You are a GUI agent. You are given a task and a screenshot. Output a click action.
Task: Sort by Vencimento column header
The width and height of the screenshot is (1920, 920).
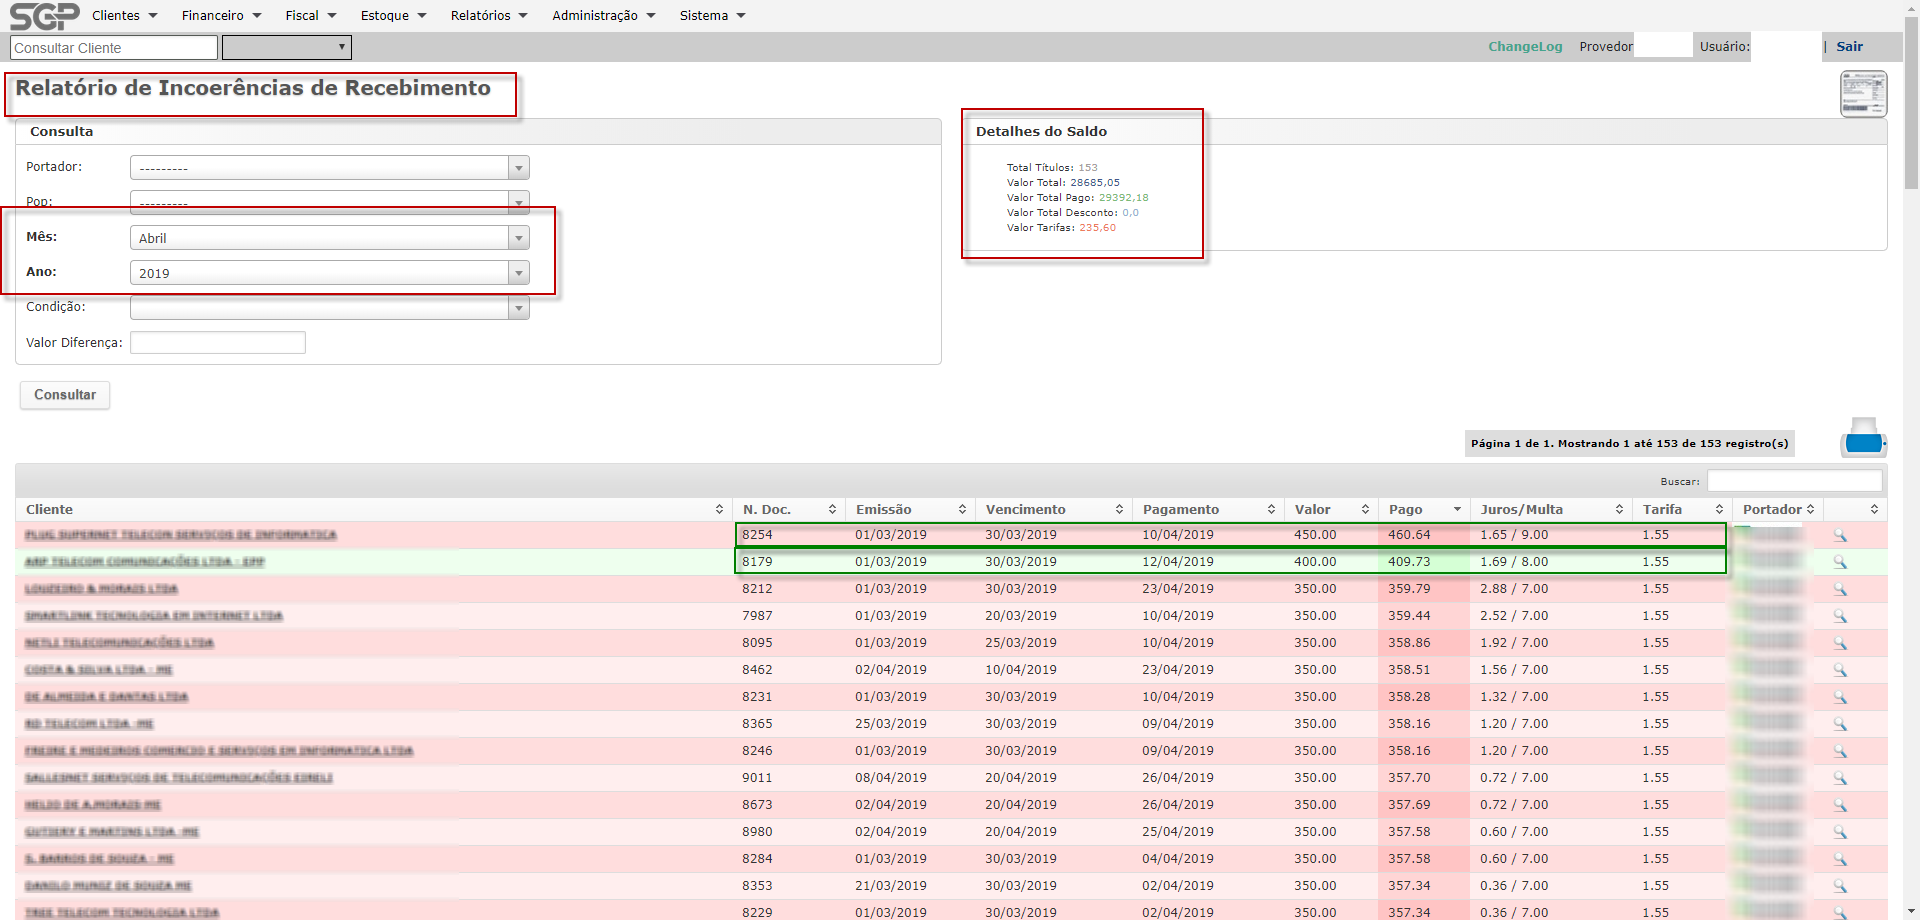coord(1053,510)
